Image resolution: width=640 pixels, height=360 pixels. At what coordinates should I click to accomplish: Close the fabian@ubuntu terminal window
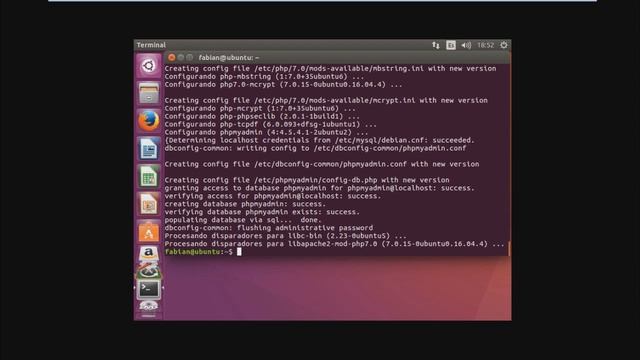171,58
